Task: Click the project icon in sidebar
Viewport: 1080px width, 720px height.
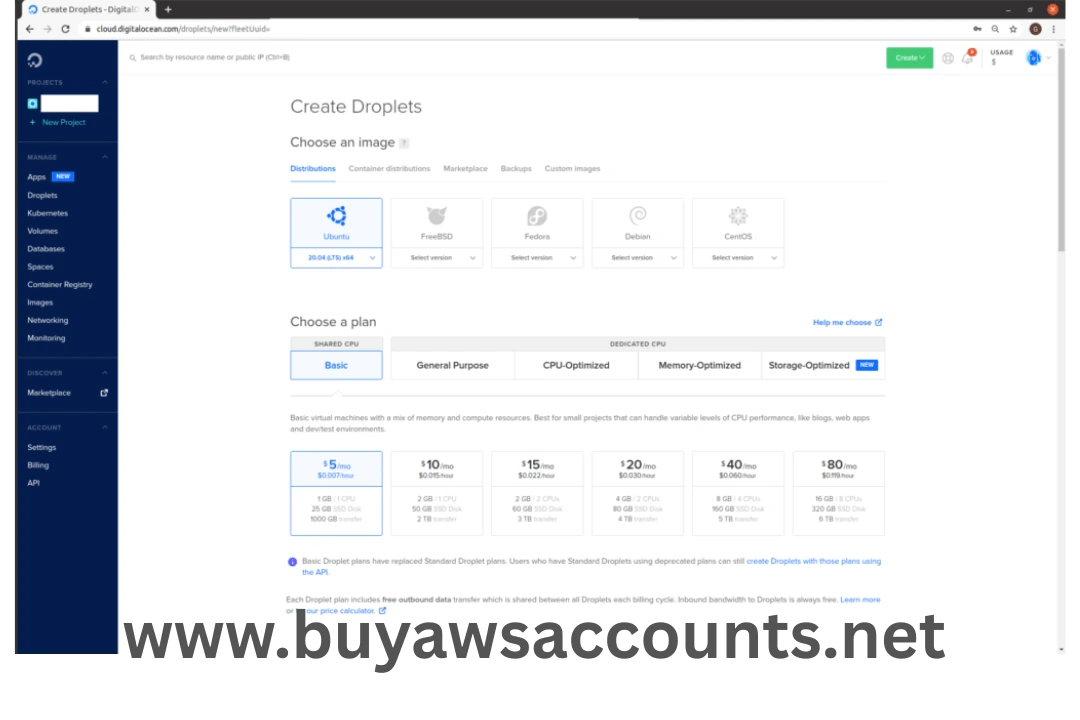Action: (x=32, y=103)
